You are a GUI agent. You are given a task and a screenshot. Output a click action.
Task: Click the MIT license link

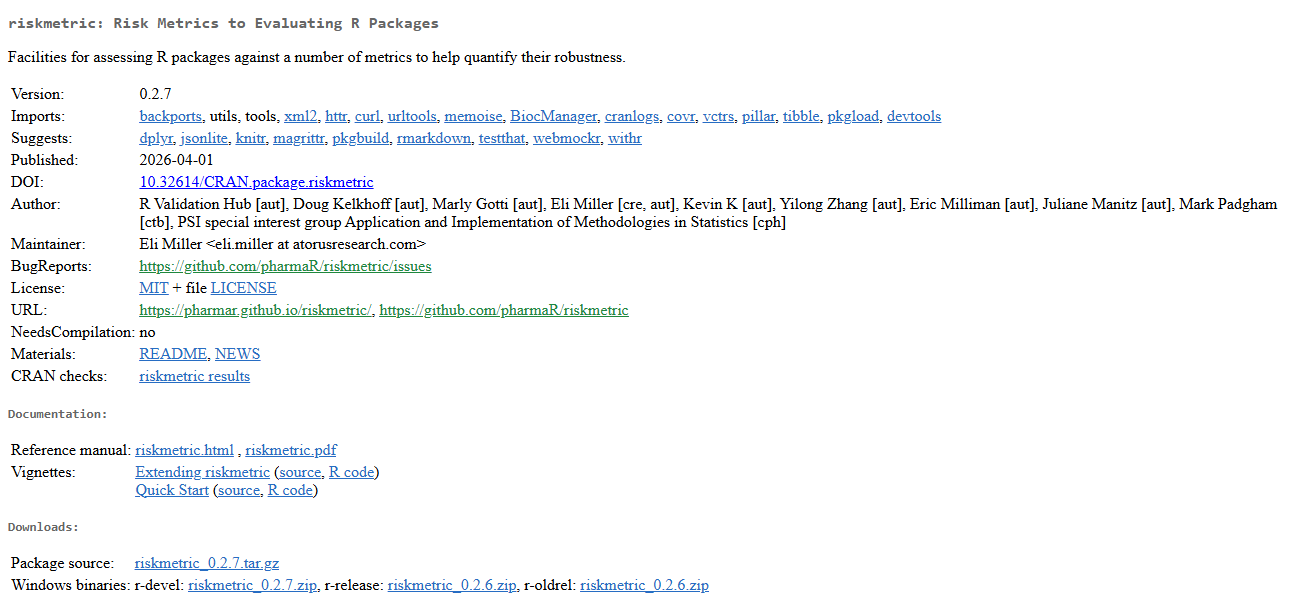point(154,288)
